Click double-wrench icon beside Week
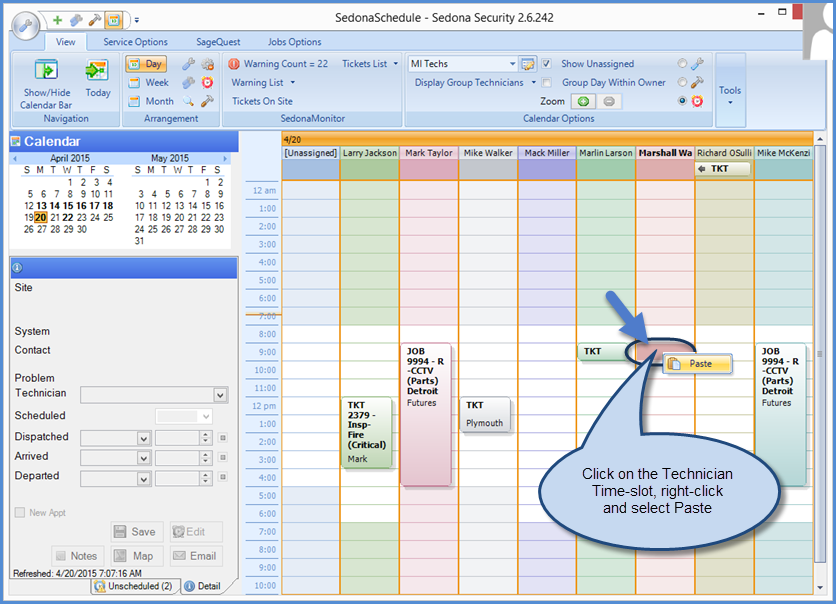This screenshot has height=604, width=836. [188, 83]
